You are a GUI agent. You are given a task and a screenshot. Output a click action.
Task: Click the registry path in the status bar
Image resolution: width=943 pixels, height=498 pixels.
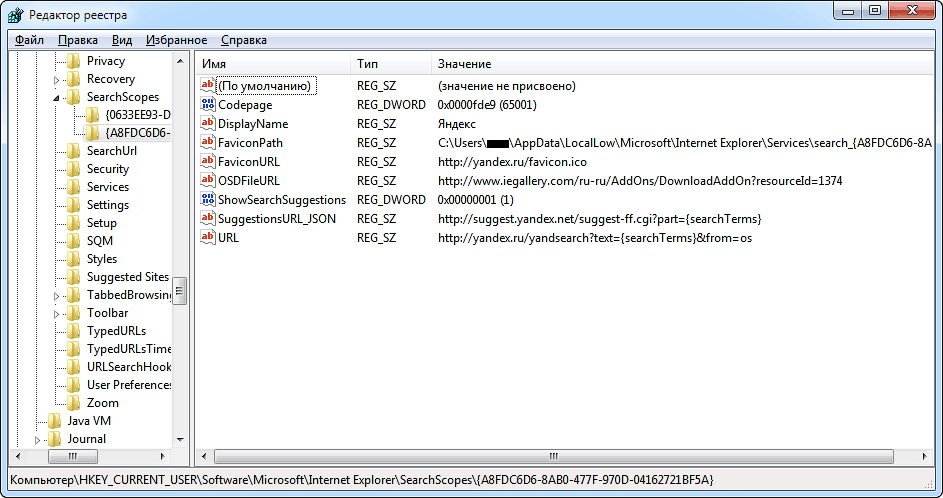point(362,480)
